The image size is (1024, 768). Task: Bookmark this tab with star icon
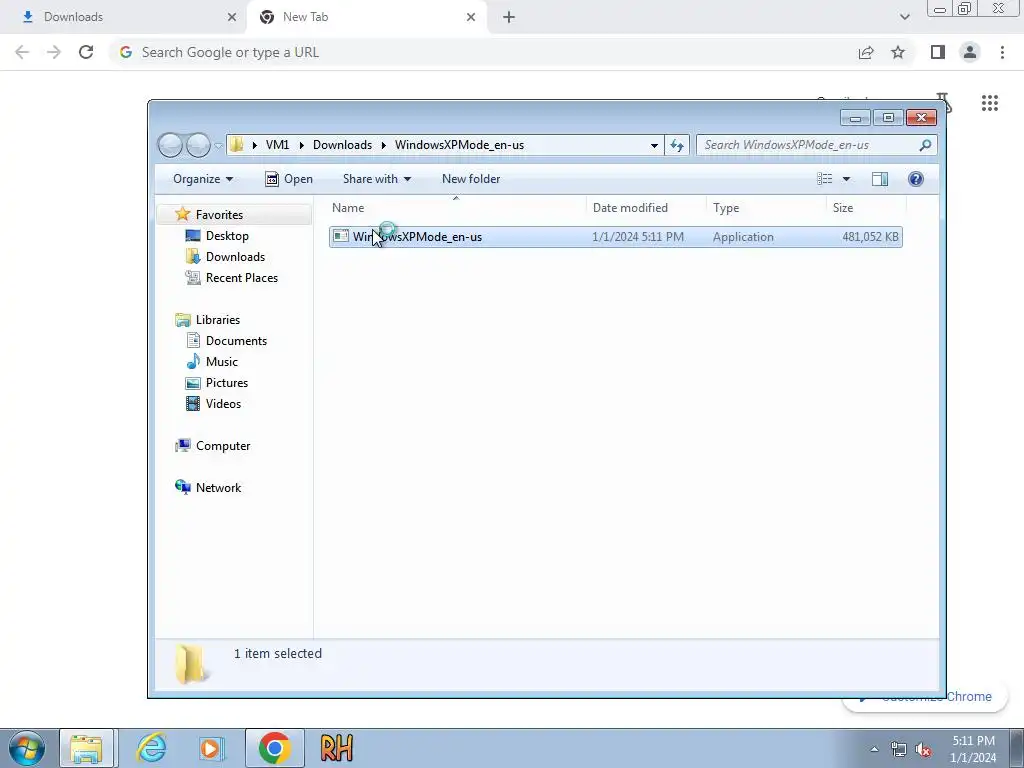click(x=898, y=52)
